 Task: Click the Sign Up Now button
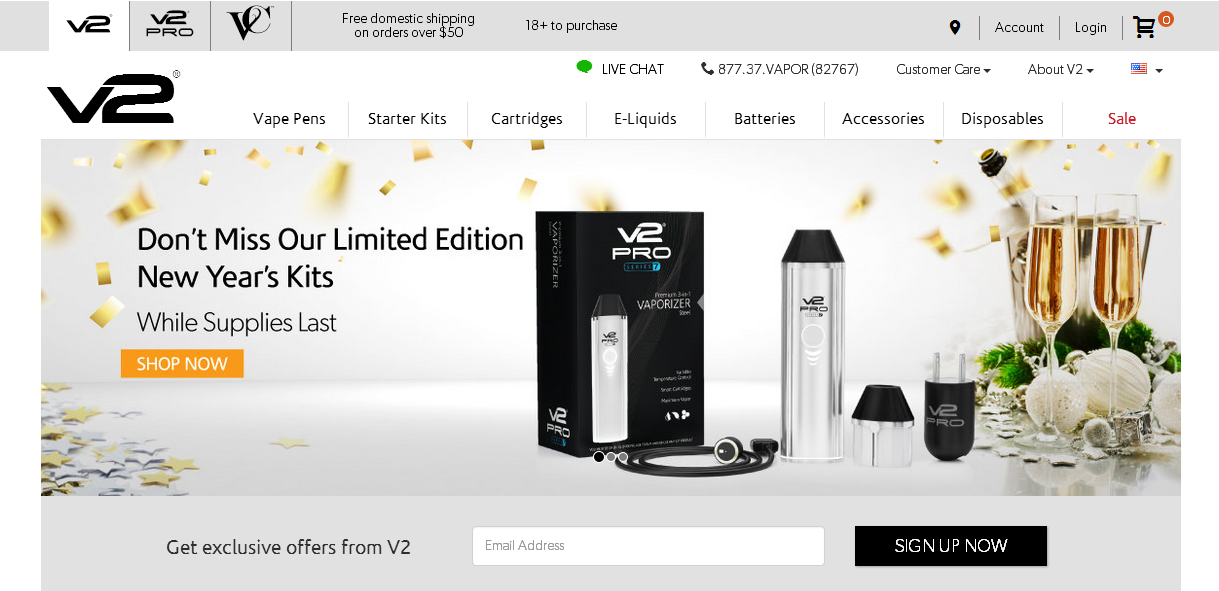pos(951,546)
